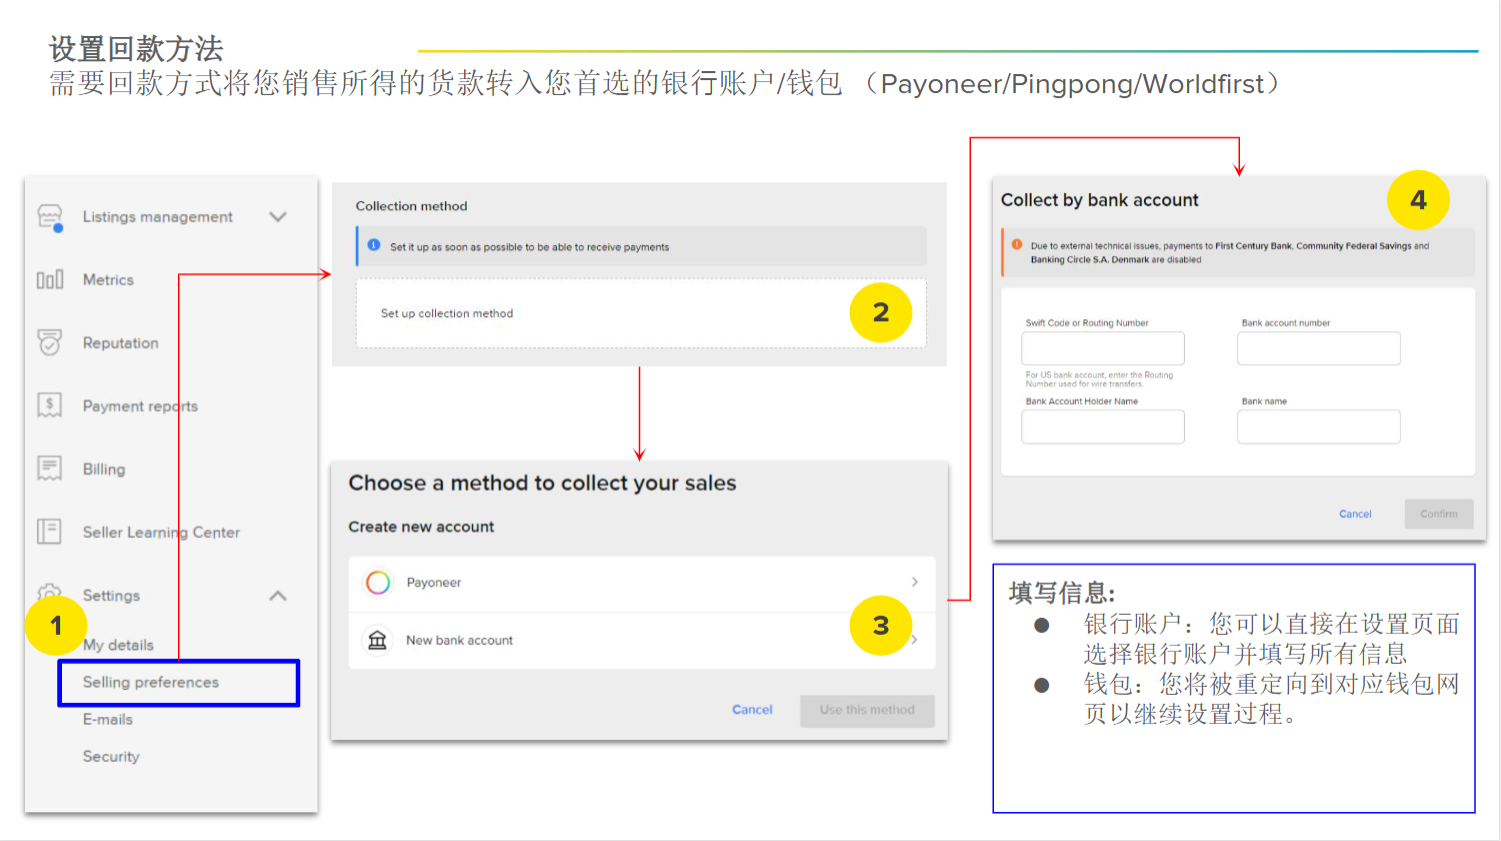This screenshot has height=841, width=1501.
Task: Click the bank building icon
Action: click(378, 640)
